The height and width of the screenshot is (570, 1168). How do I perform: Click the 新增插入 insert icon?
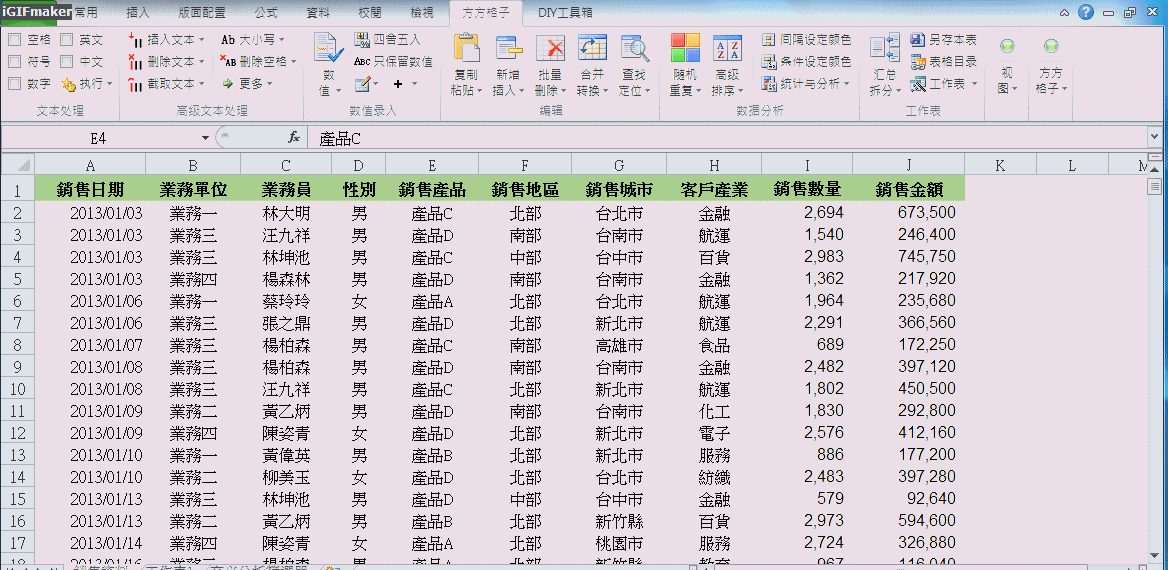pos(510,49)
